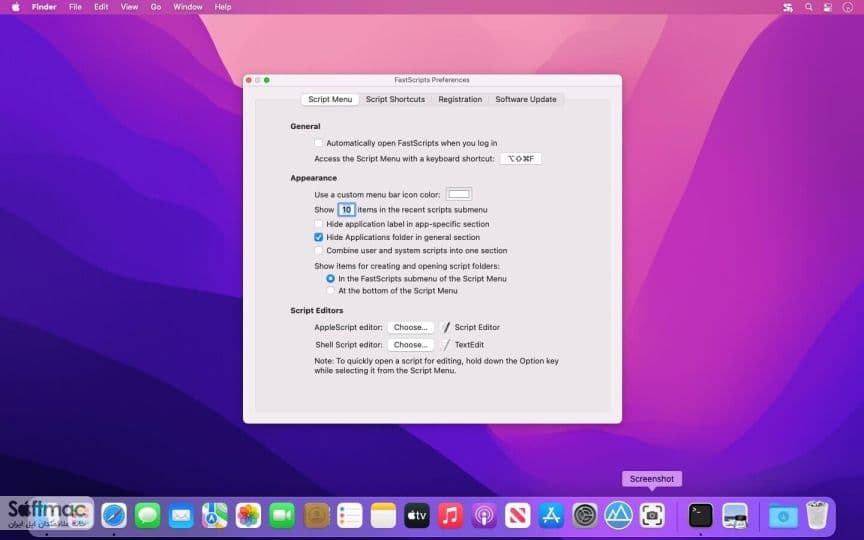Switch to the Script Menu tab

point(330,100)
